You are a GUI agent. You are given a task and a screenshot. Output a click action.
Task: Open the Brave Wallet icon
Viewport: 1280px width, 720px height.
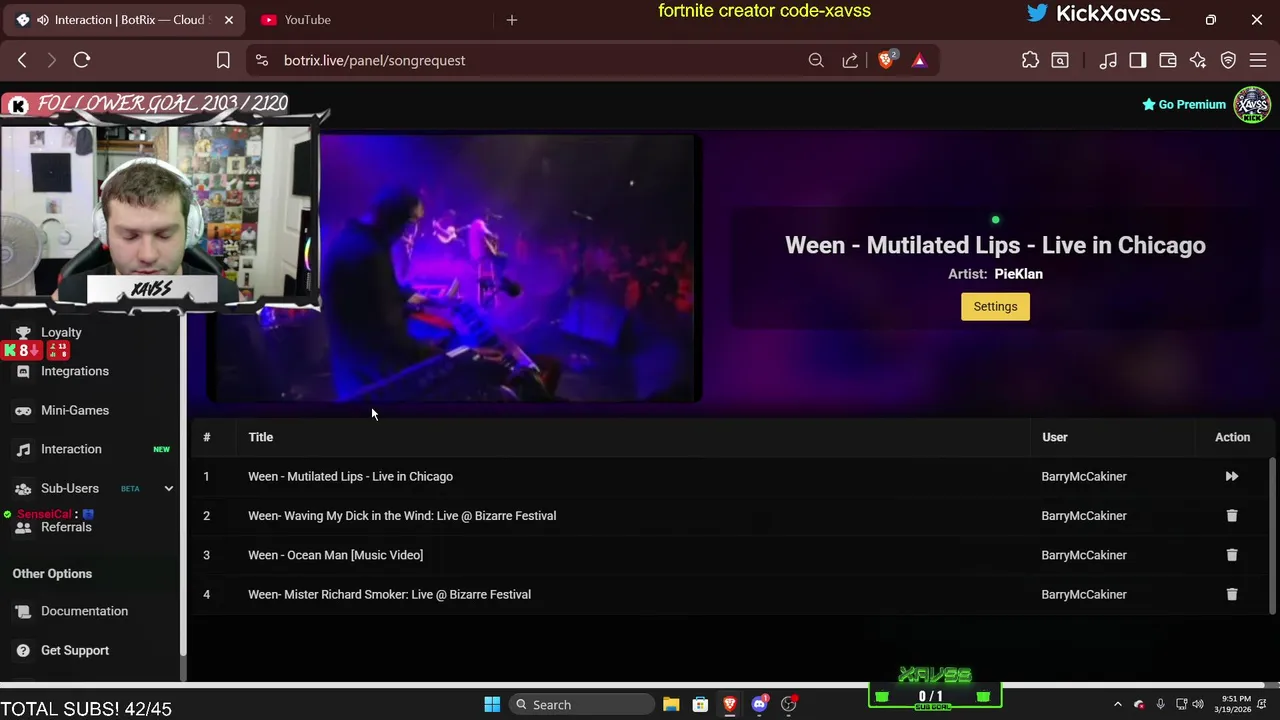coord(1167,61)
